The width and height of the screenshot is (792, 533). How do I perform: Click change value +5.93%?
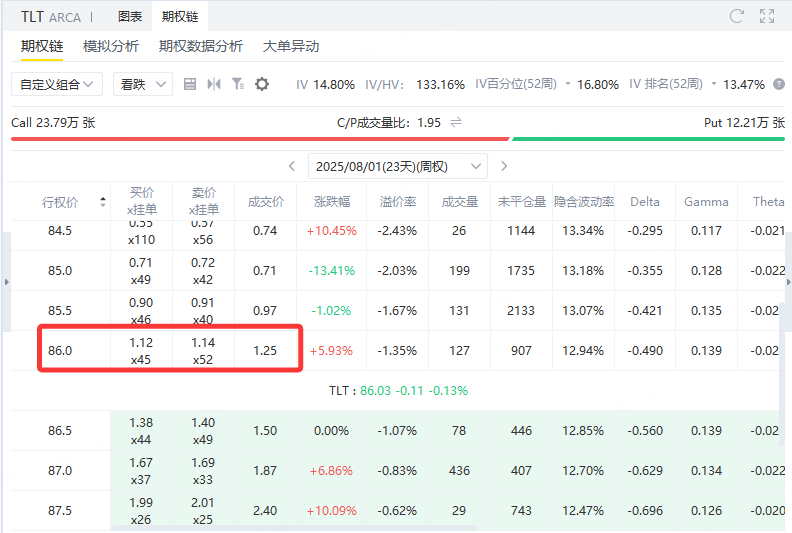(331, 351)
